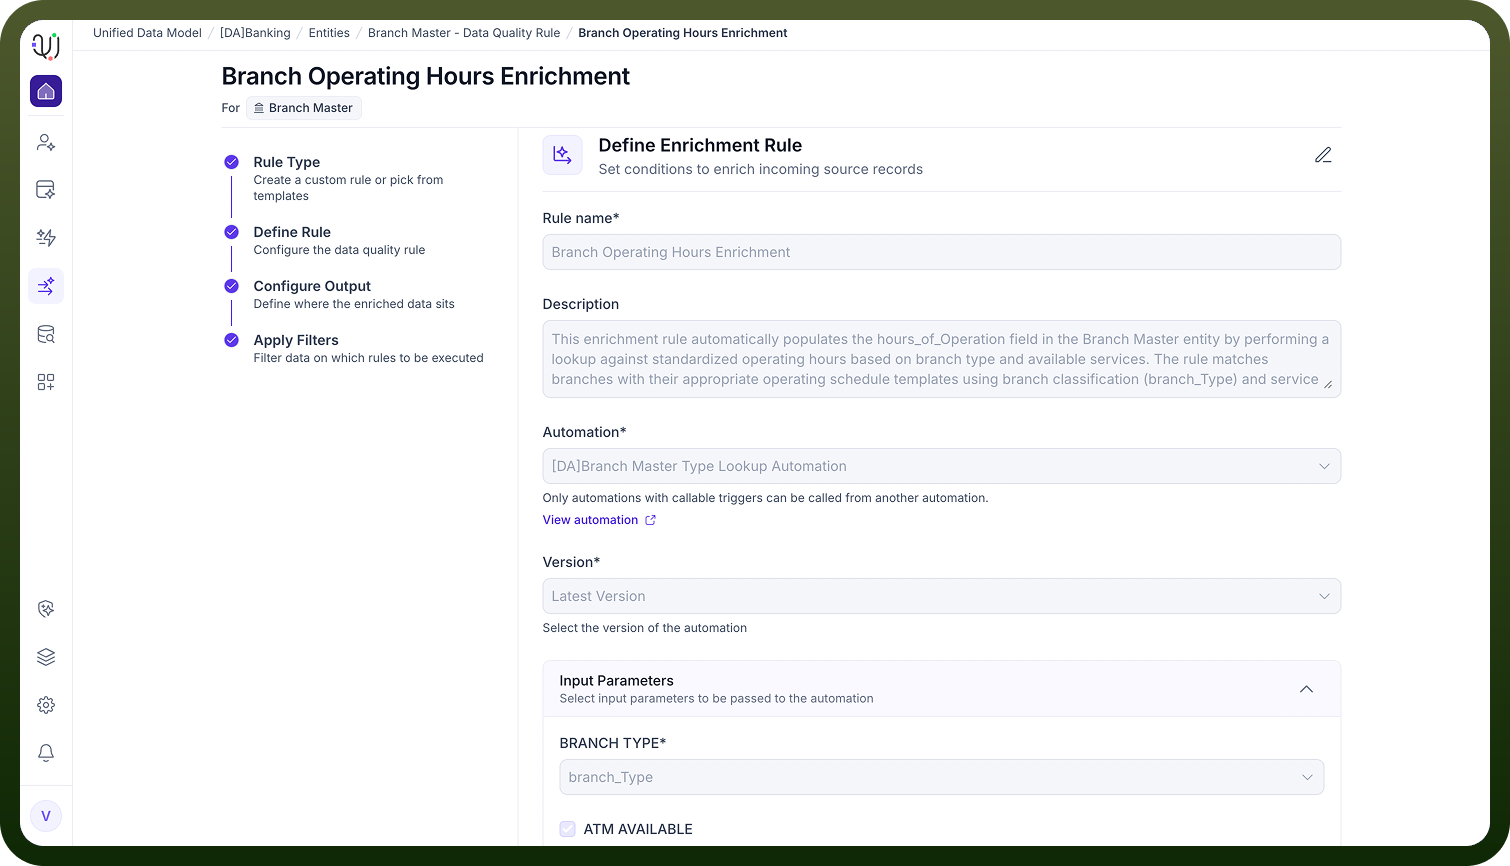The height and width of the screenshot is (866, 1510).
Task: Open [DA]Banking breadcrumb
Action: click(255, 33)
